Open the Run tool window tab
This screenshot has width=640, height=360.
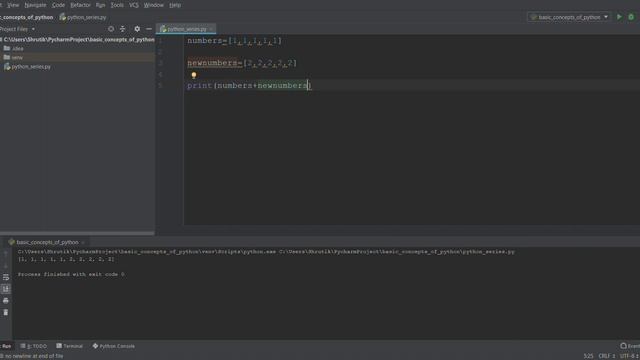click(6, 346)
